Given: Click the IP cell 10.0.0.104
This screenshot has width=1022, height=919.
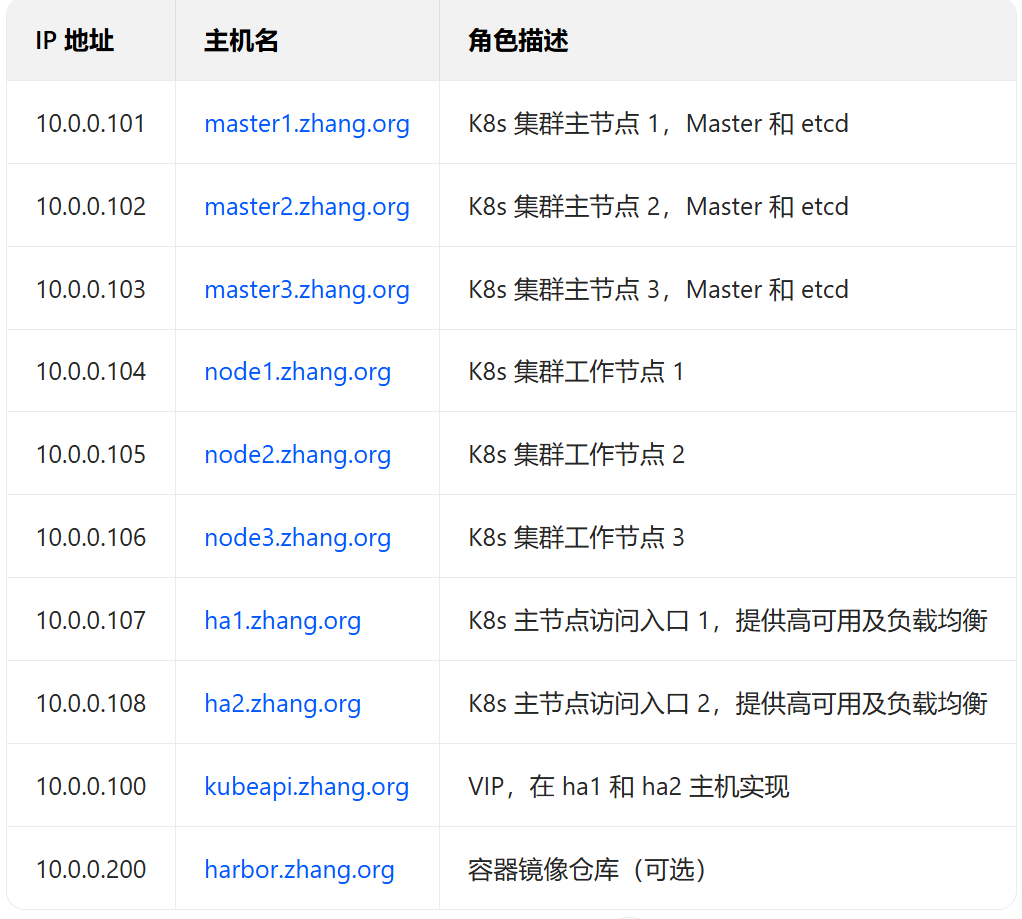Looking at the screenshot, I should coord(91,372).
